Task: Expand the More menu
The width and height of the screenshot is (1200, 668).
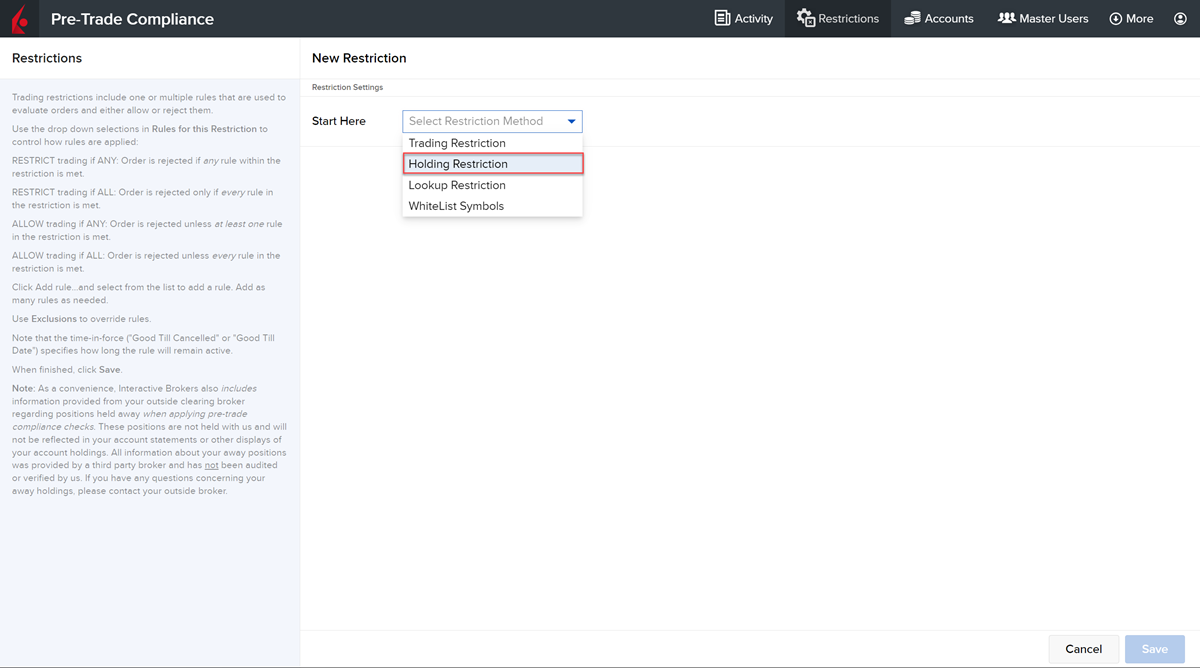Action: point(1131,19)
